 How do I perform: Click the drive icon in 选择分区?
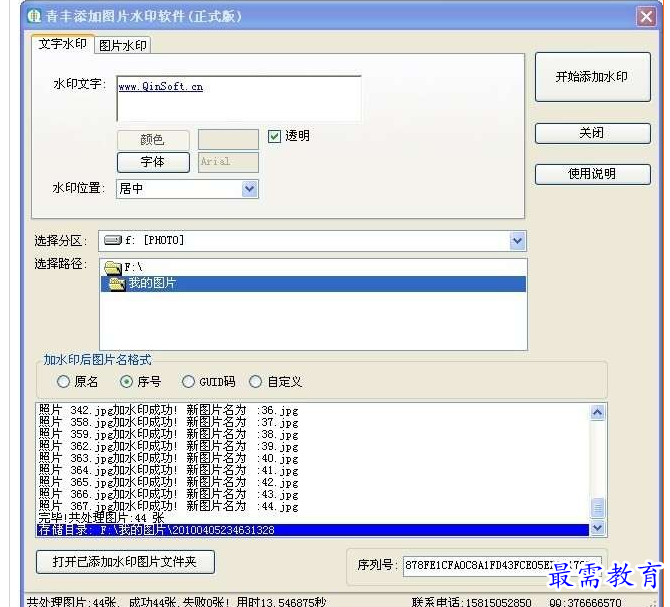(113, 240)
